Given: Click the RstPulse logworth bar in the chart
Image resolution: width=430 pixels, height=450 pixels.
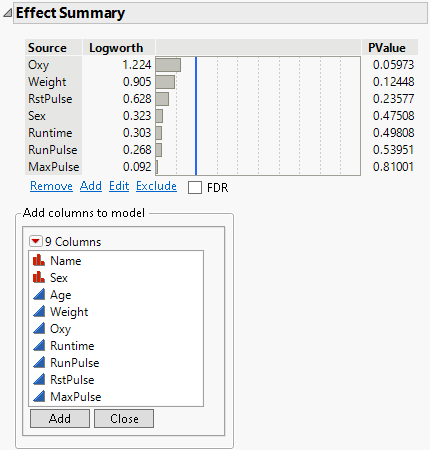Looking at the screenshot, I should click(162, 99).
